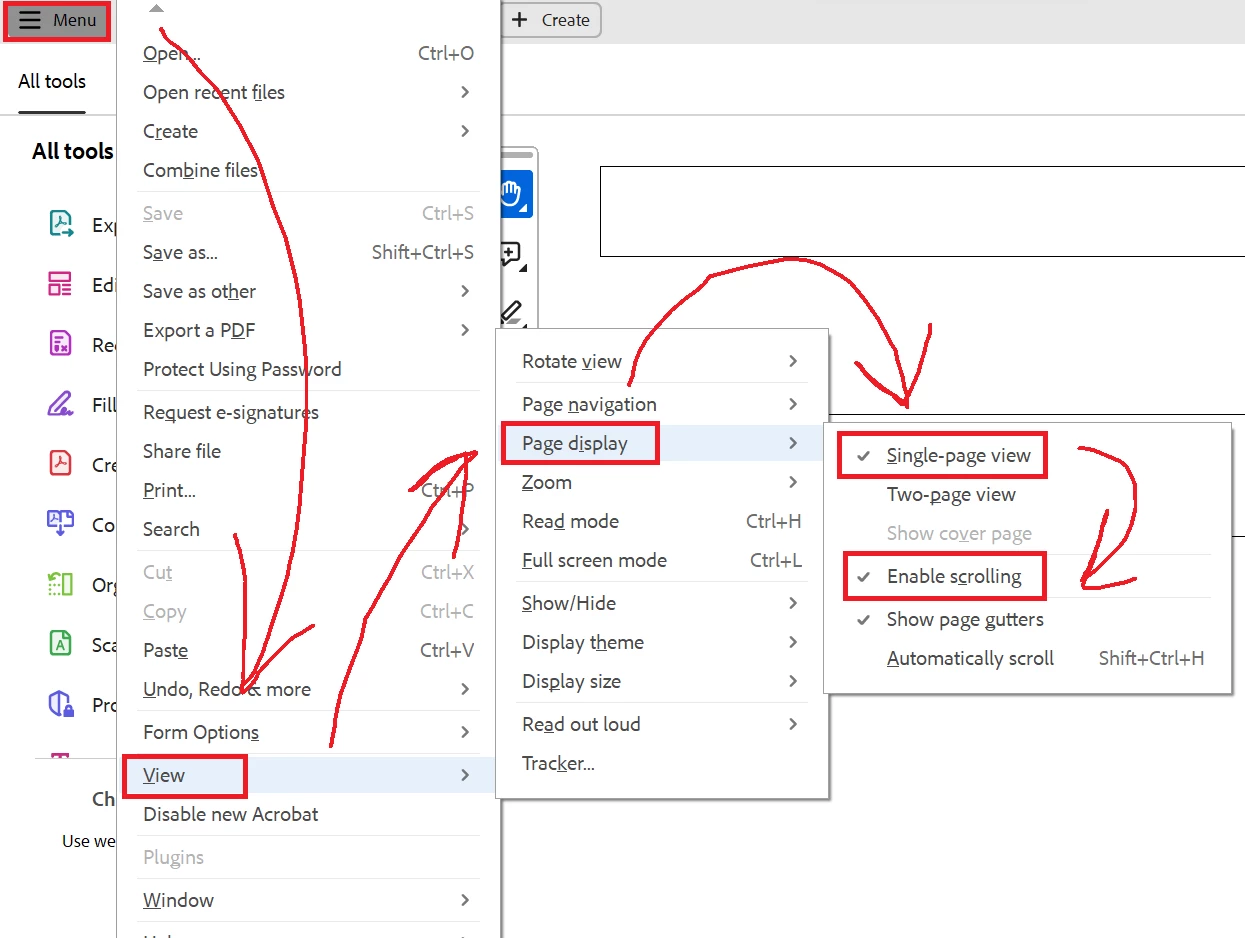This screenshot has height=938, width=1245.
Task: Select the Highlight pen tool in the quick toolbar
Action: pos(511,312)
